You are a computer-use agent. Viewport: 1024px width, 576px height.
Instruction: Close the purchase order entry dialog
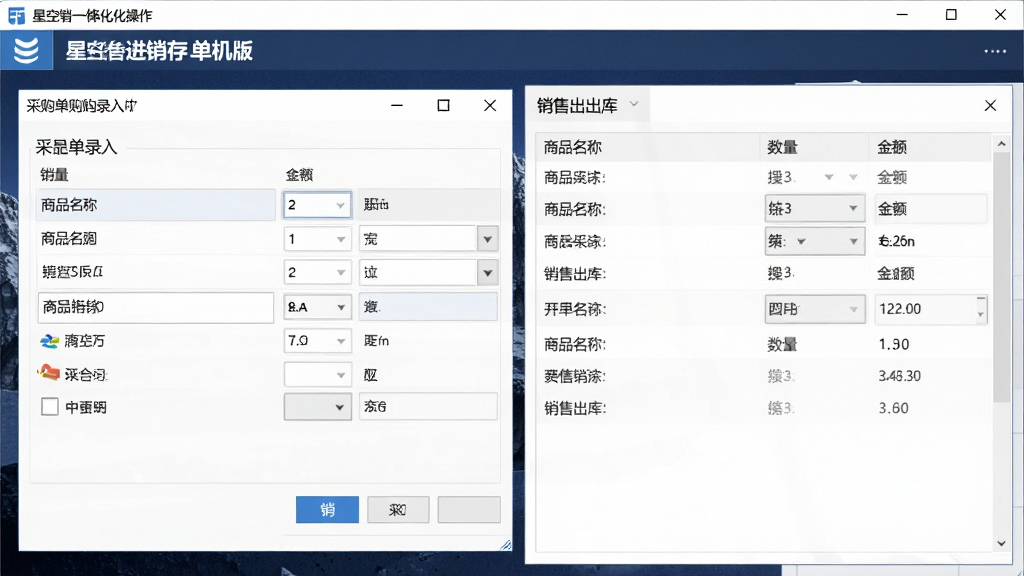tap(490, 106)
